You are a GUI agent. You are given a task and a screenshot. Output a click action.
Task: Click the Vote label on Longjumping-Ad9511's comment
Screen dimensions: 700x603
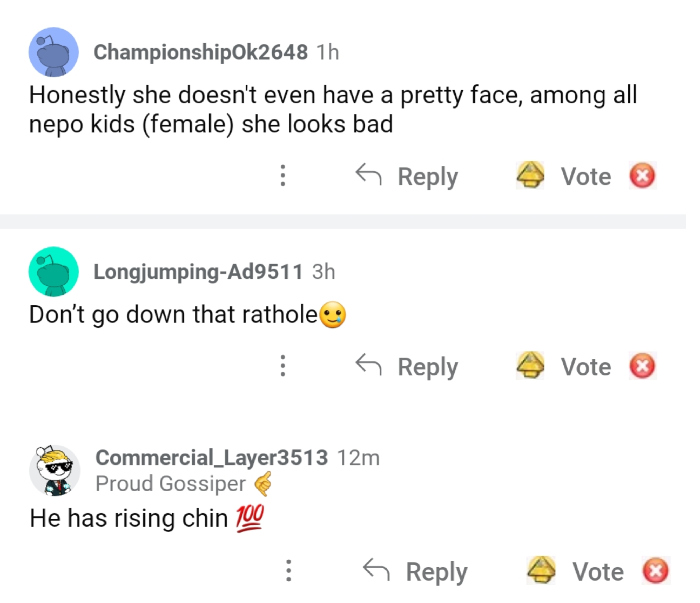(585, 367)
